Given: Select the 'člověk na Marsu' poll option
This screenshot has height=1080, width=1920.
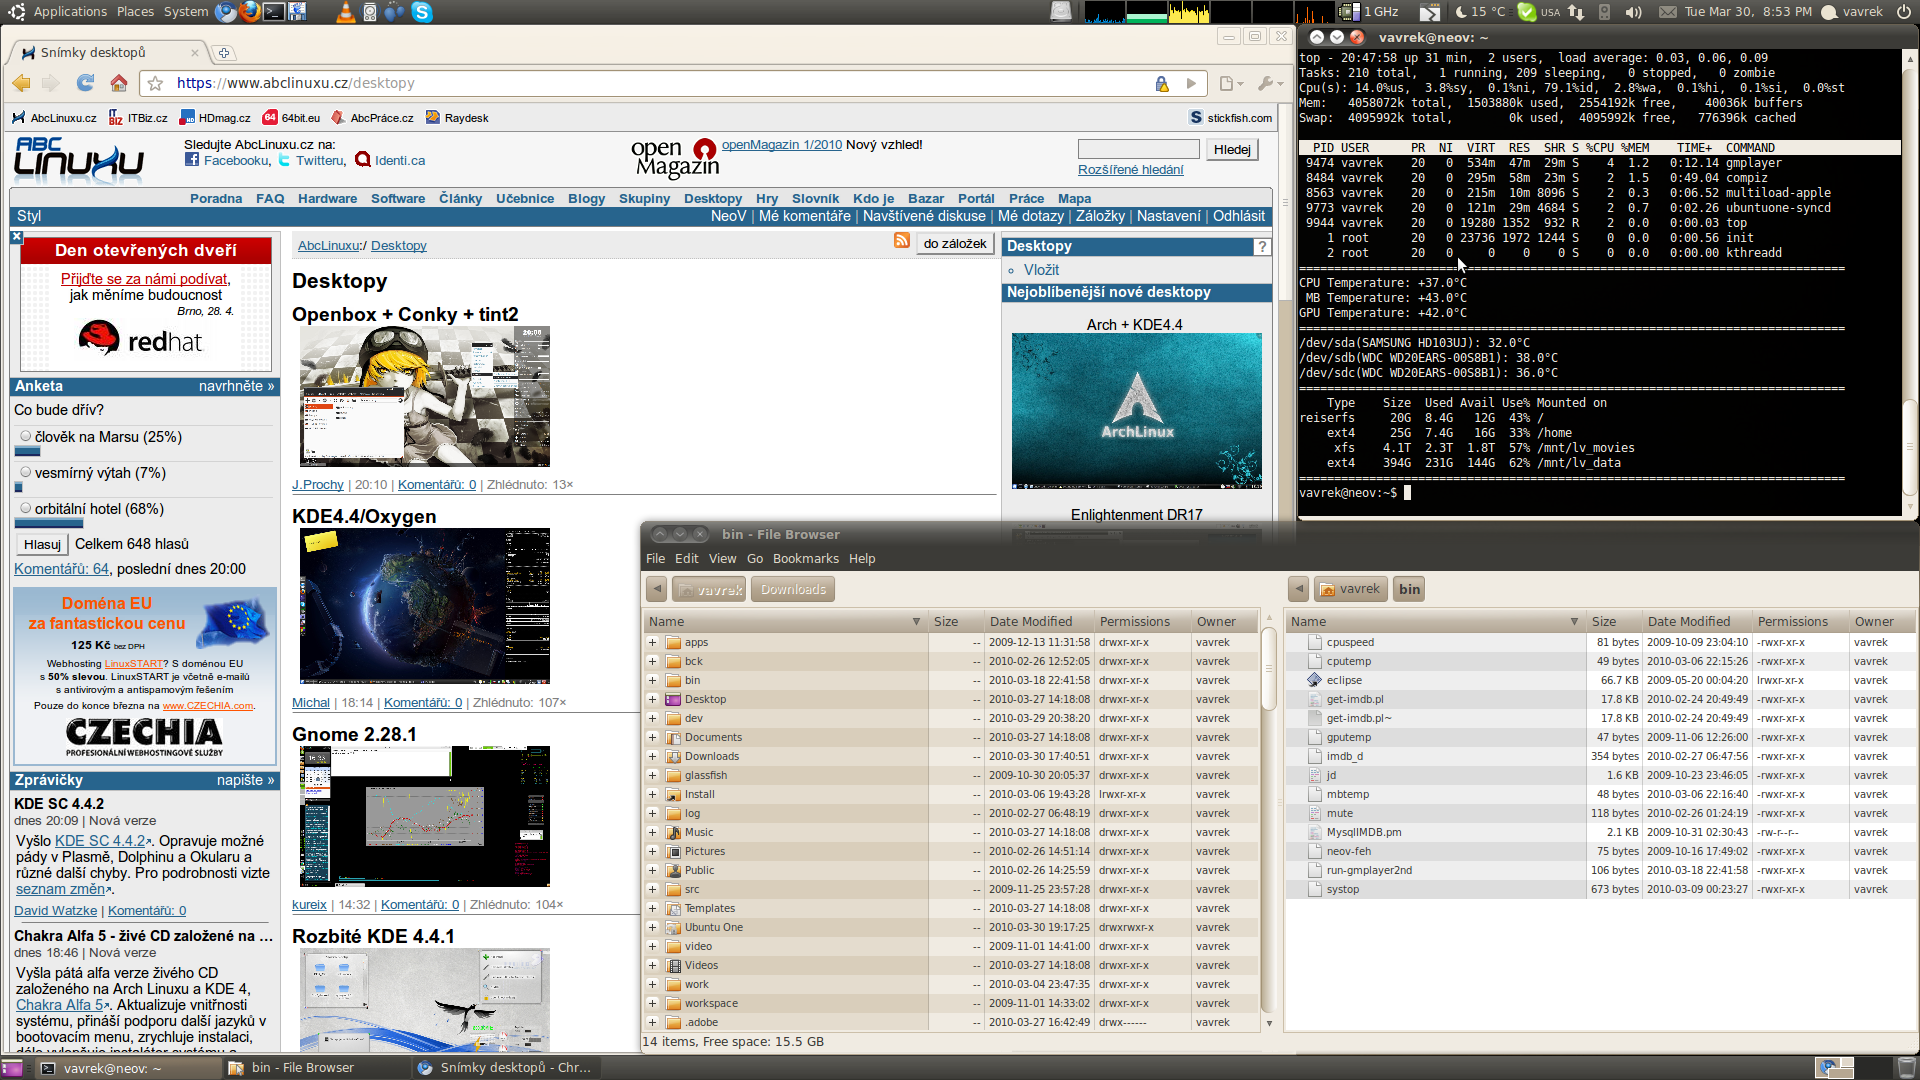Looking at the screenshot, I should pos(26,437).
